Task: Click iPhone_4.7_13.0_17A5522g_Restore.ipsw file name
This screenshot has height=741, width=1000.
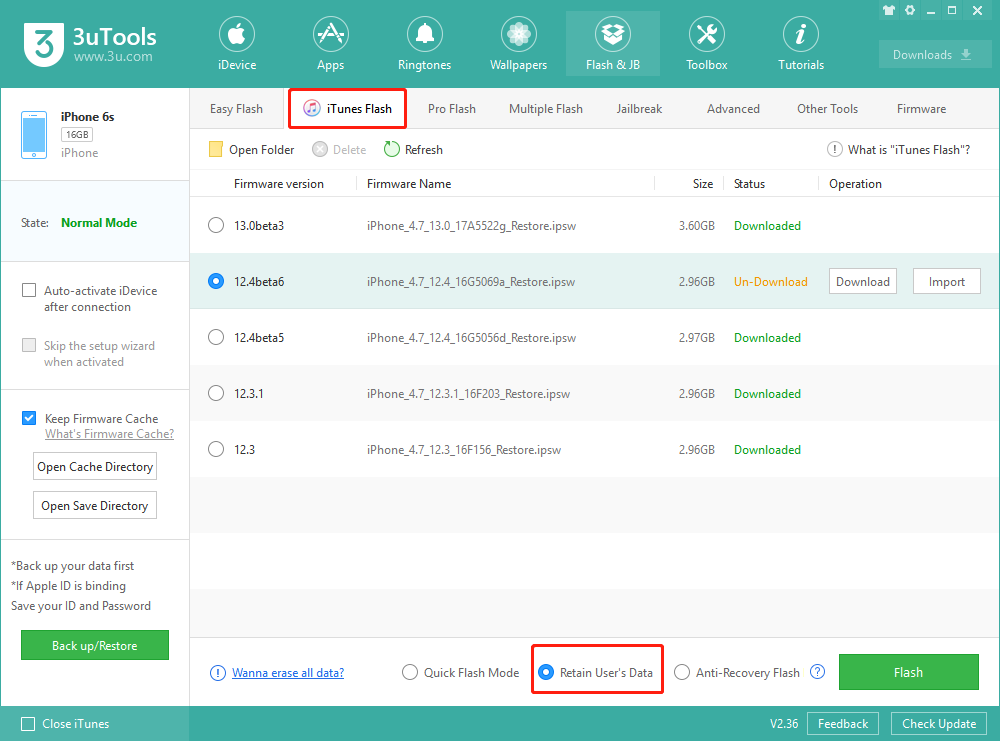Action: pyautogui.click(x=471, y=226)
